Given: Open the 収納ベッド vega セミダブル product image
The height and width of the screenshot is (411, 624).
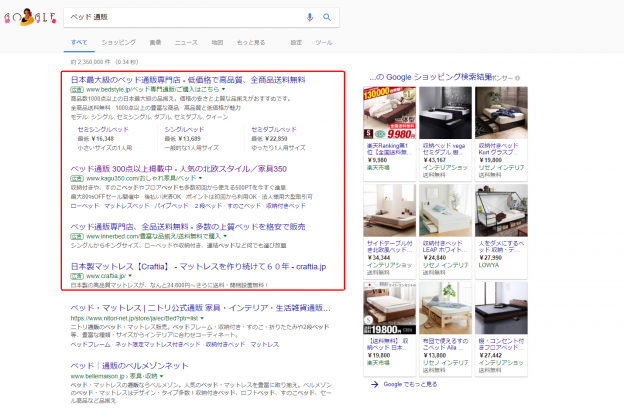Looking at the screenshot, I should click(445, 113).
